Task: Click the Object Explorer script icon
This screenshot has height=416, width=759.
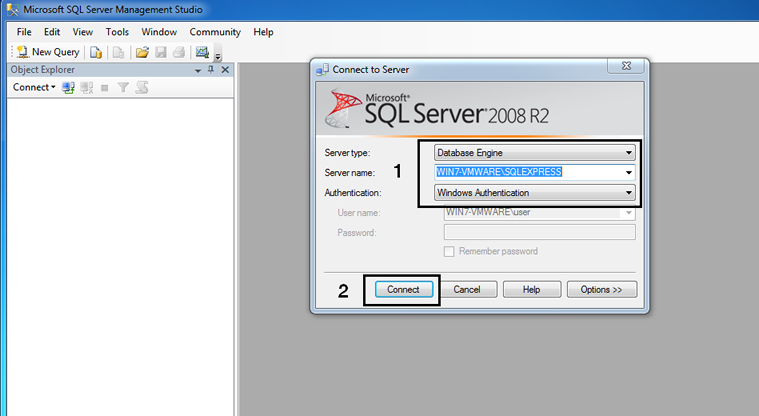Action: pyautogui.click(x=142, y=88)
